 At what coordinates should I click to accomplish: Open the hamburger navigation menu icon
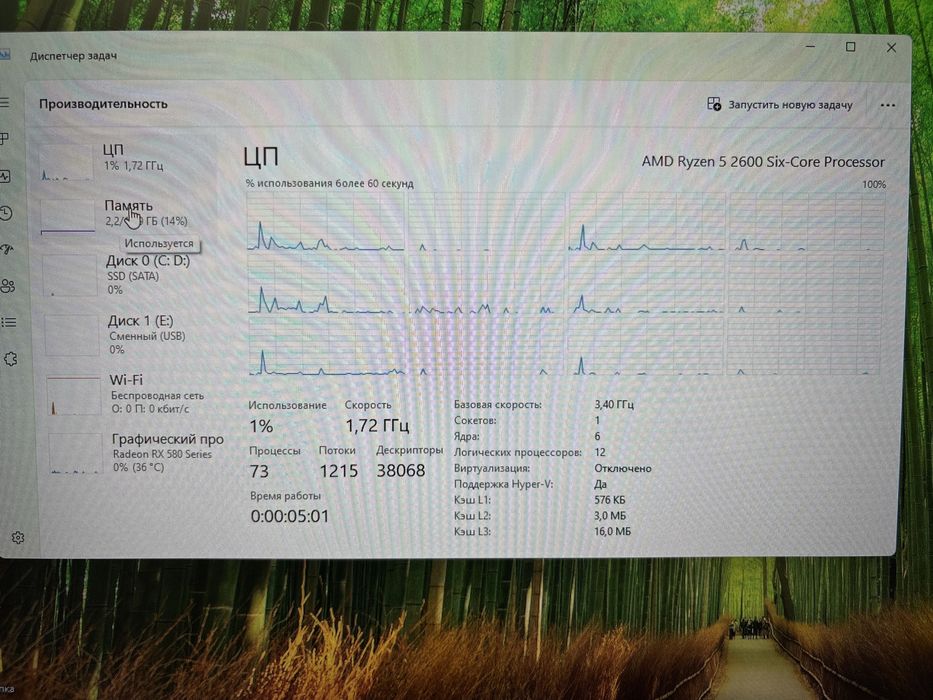5,103
